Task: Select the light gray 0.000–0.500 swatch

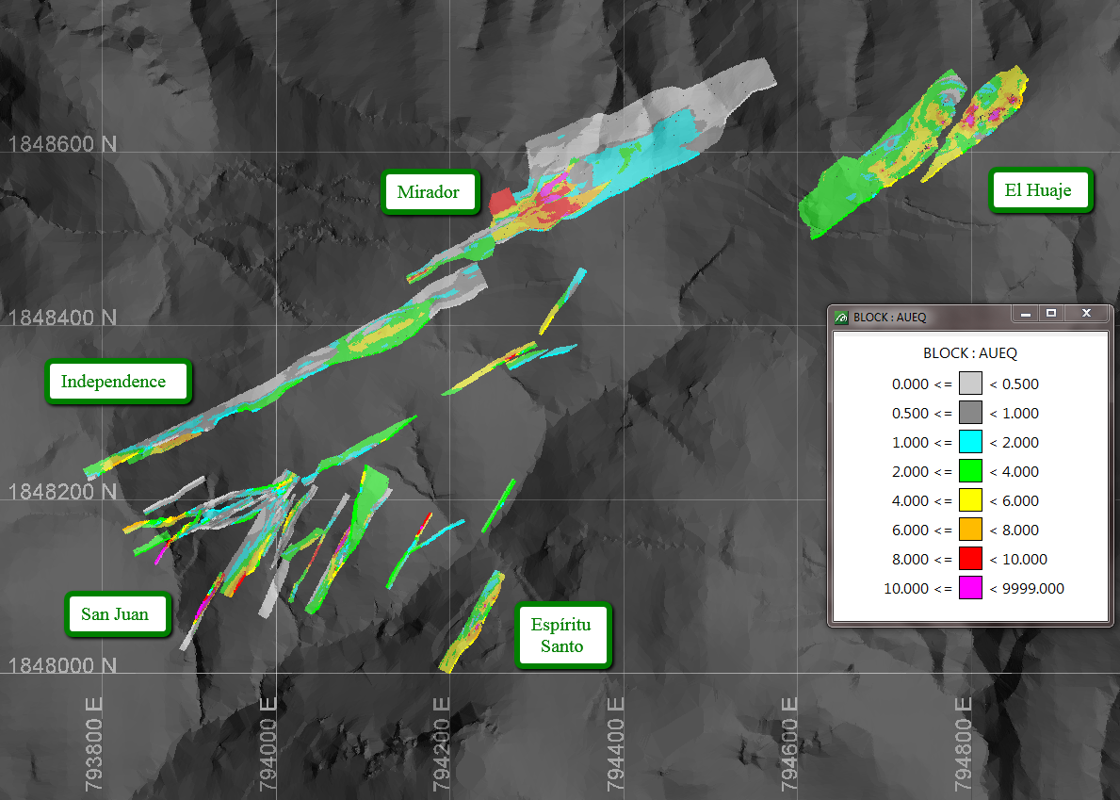Action: coord(970,384)
